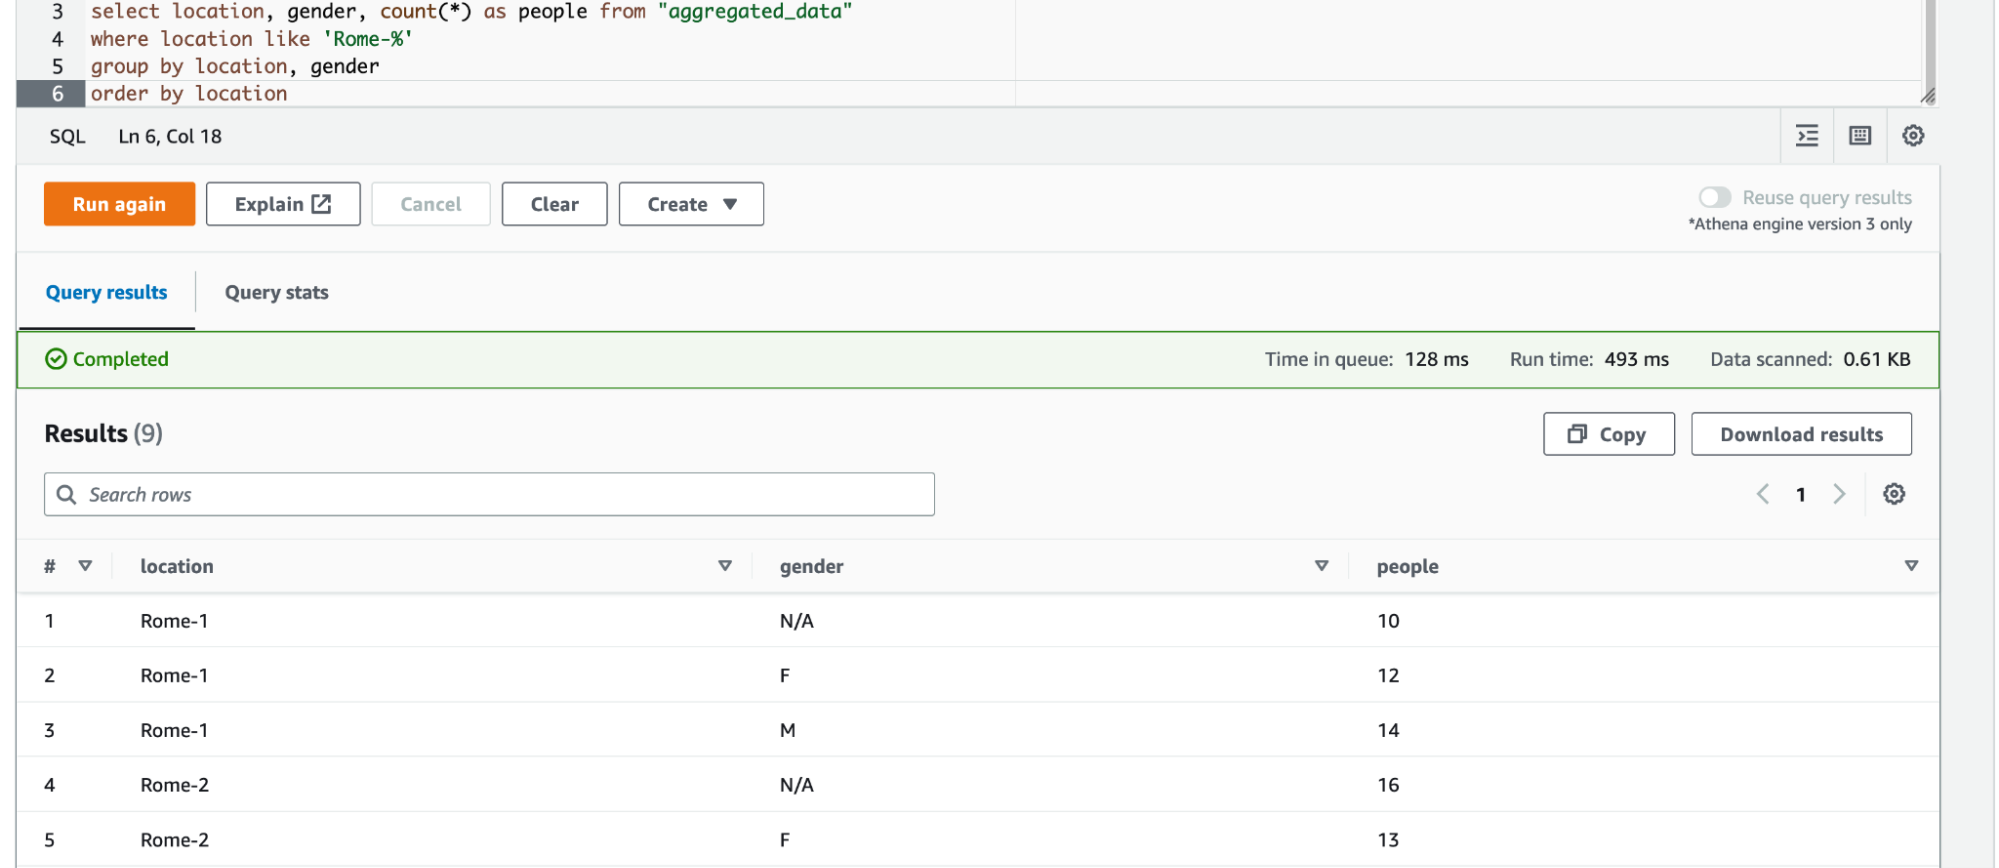Viewport: 1999px width, 868px height.
Task: Expand the Create dropdown button
Action: (x=691, y=204)
